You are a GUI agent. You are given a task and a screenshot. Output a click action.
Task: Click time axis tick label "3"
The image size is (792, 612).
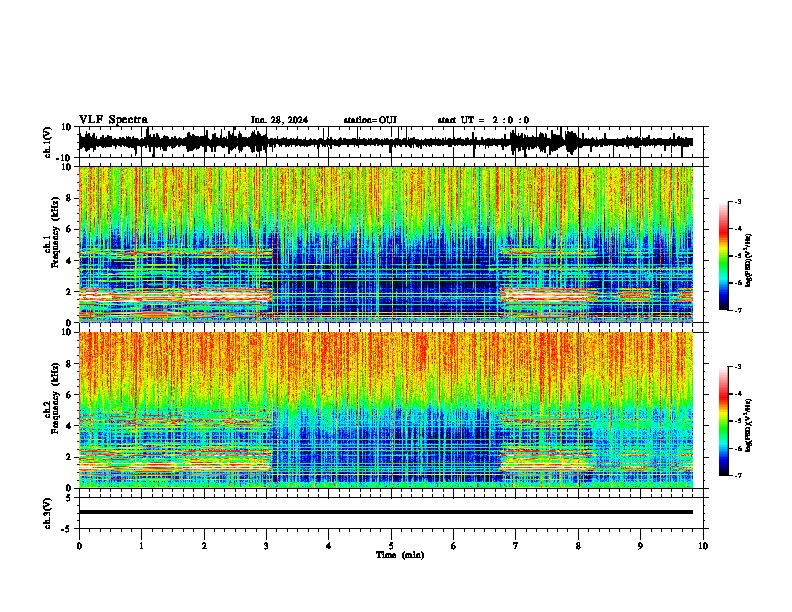click(x=266, y=545)
